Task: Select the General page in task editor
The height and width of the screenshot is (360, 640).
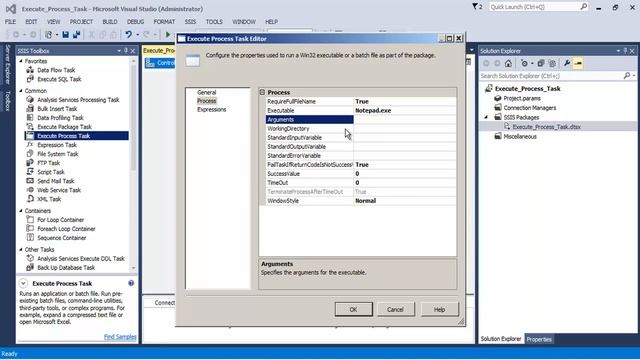Action: click(x=207, y=92)
